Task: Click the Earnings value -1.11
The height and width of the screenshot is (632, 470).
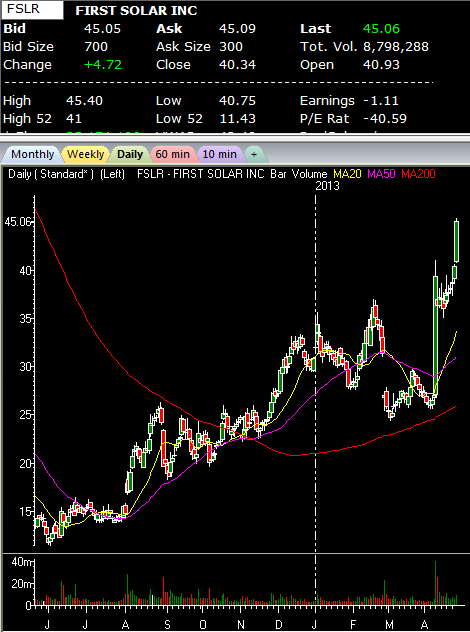Action: pos(381,101)
